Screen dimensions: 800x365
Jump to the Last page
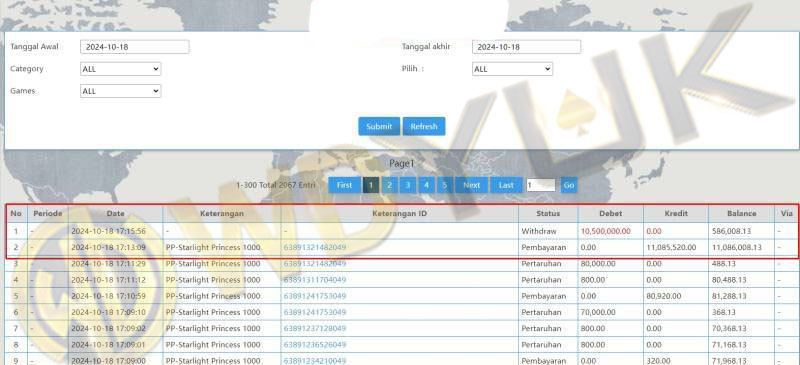[506, 185]
